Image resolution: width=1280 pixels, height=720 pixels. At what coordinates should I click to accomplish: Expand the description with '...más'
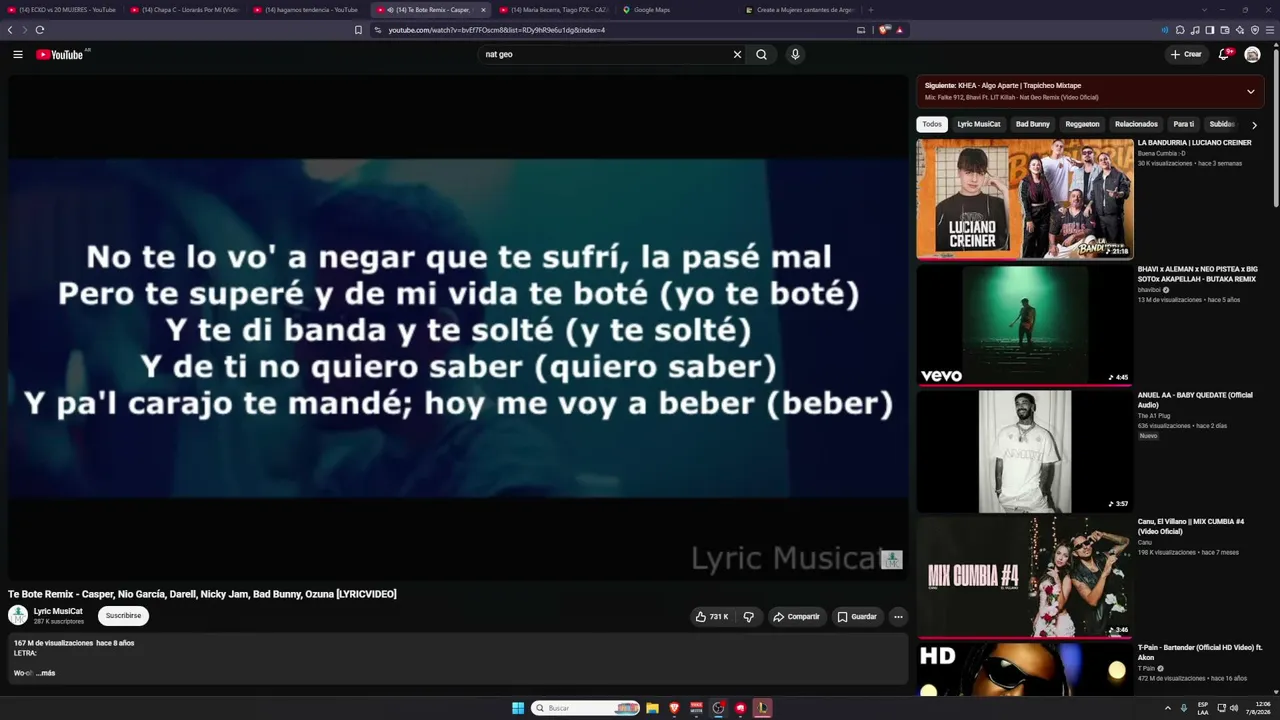[x=46, y=673]
